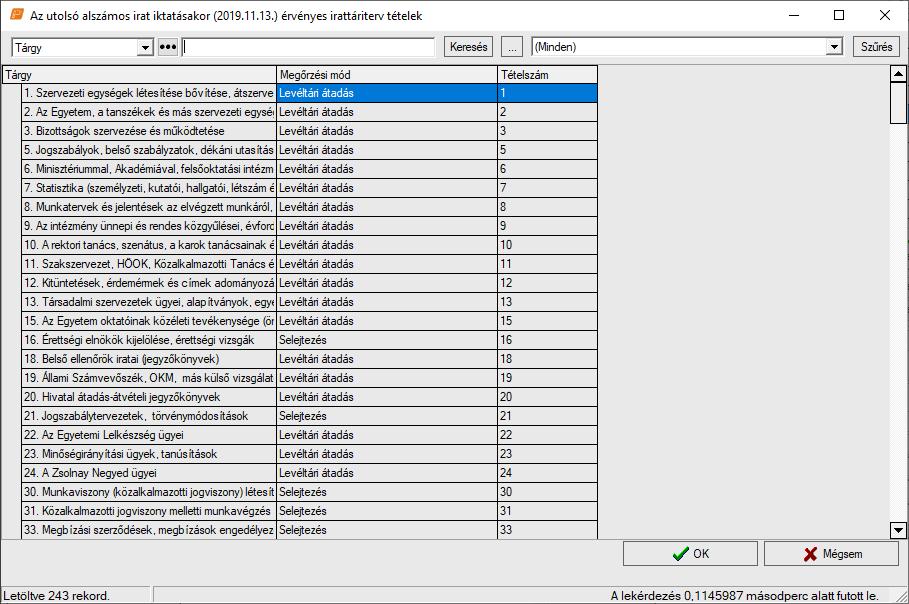Cancel with the Mégsem button
909x604 pixels.
[x=831, y=554]
